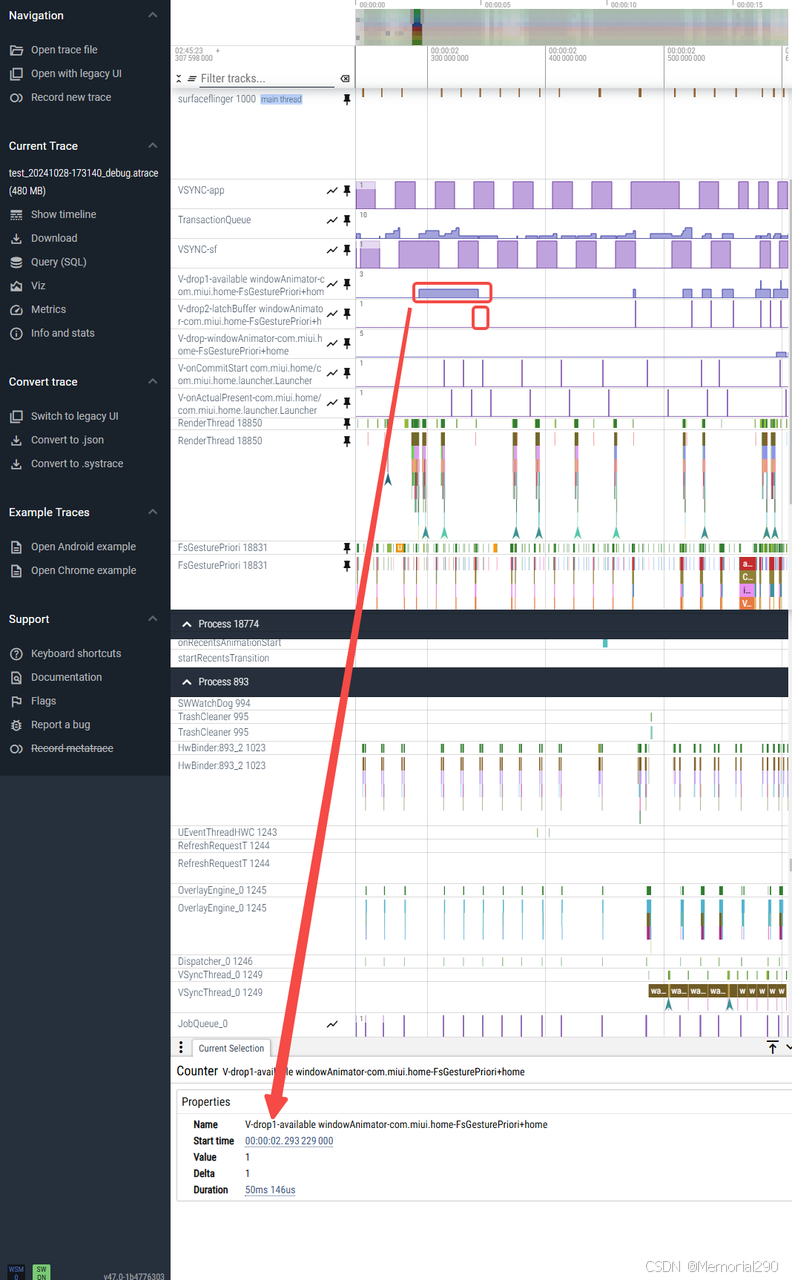Screen dimensions: 792x1280
Task: Select Record new trace
Action: [x=71, y=98]
